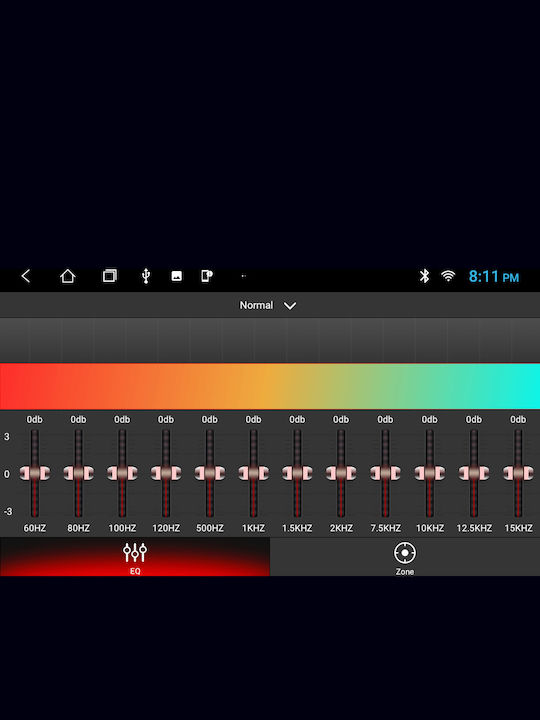
Task: Switch to the EQ tab
Action: [x=135, y=557]
